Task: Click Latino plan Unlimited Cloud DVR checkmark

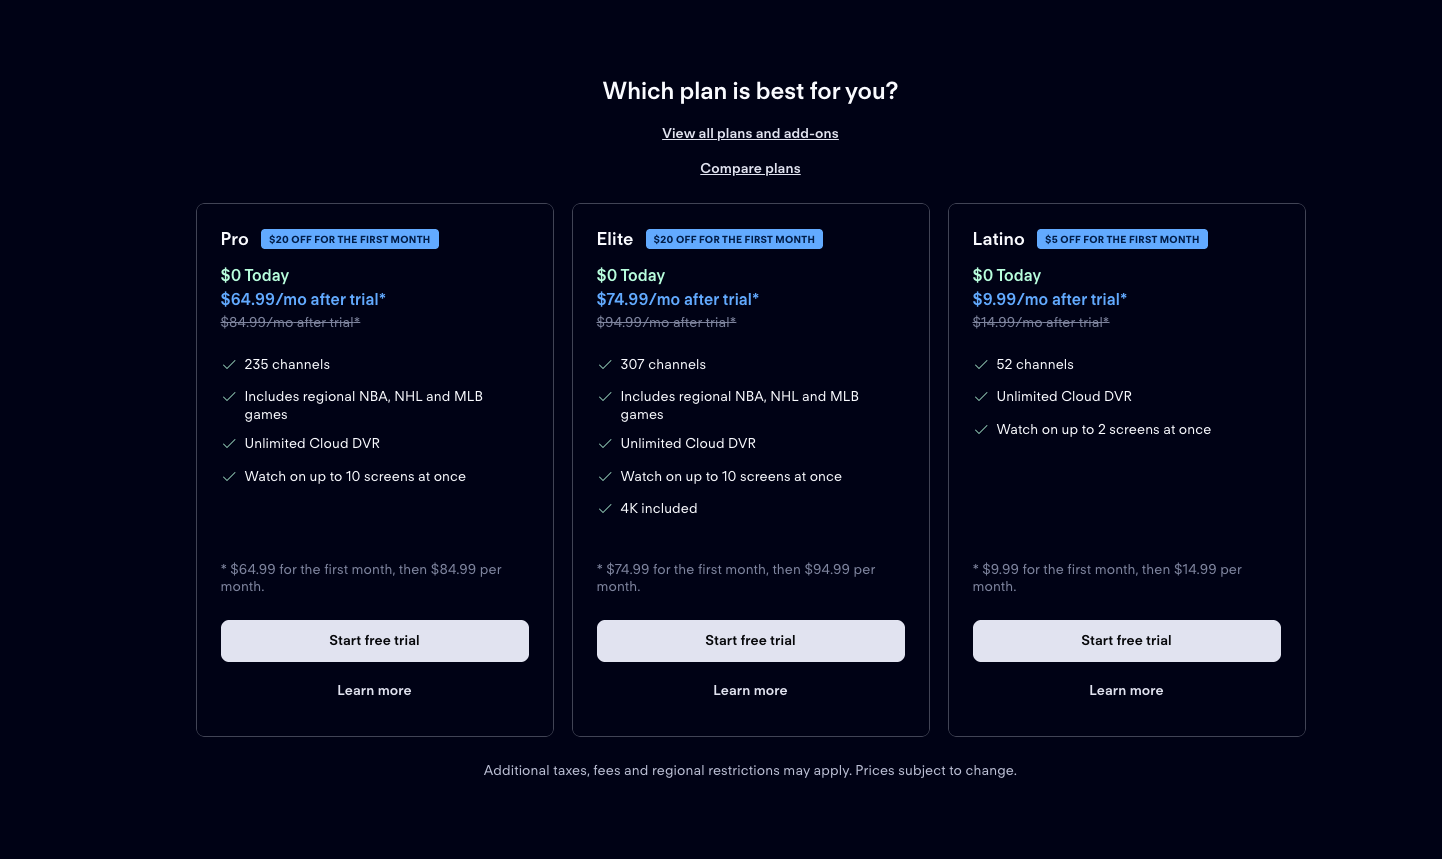Action: point(981,397)
